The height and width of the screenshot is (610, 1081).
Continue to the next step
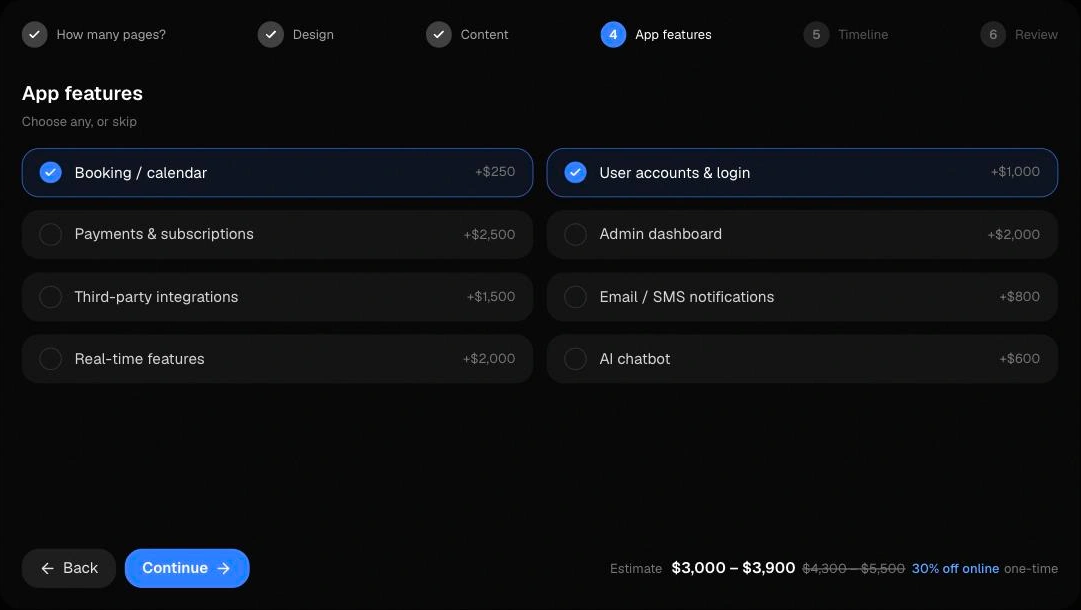(187, 568)
